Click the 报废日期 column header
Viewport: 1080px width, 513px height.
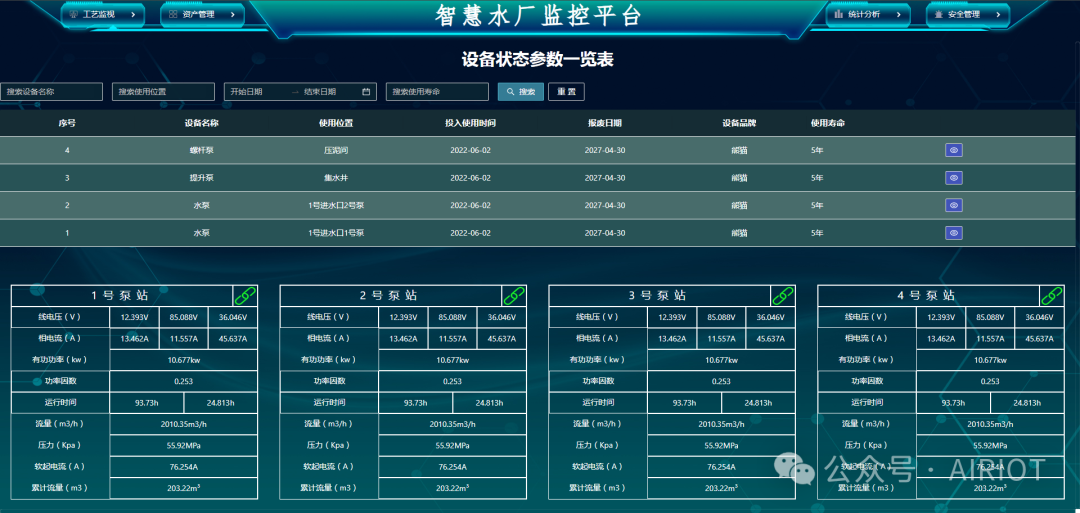tap(605, 123)
